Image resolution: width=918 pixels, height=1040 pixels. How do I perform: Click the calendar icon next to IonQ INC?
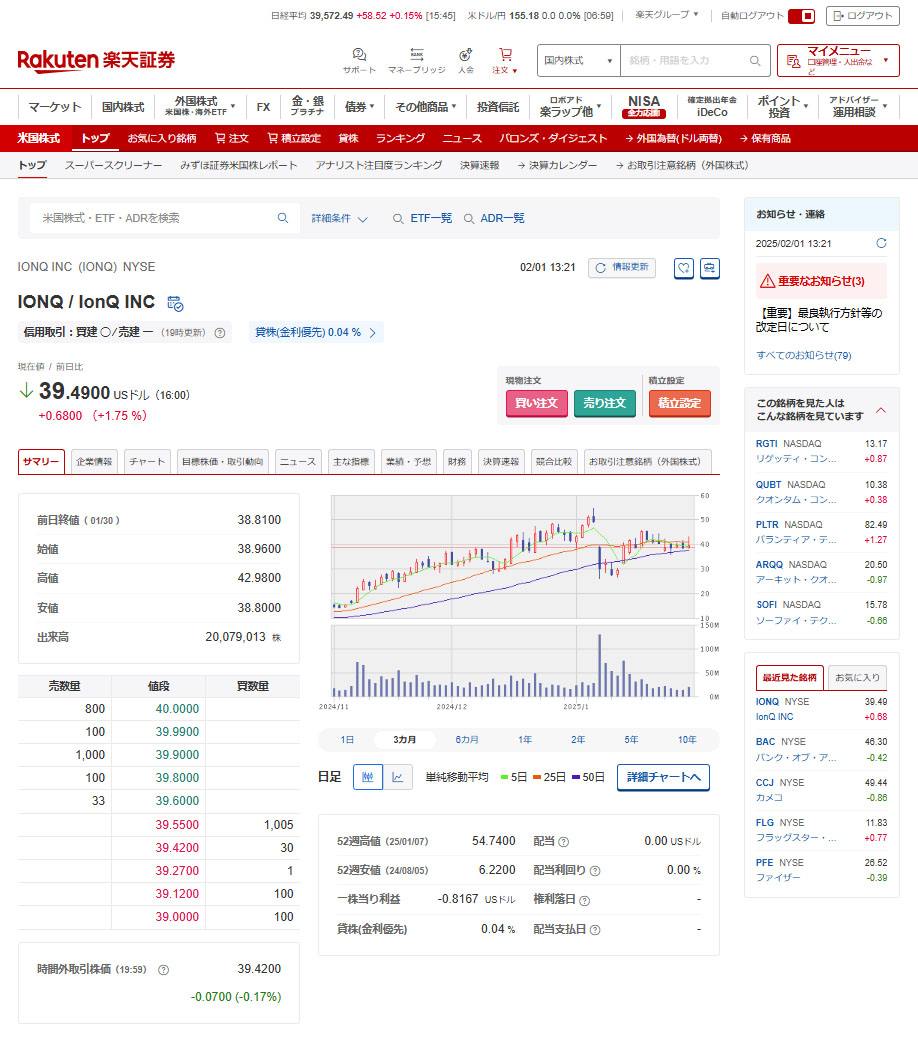[x=175, y=303]
